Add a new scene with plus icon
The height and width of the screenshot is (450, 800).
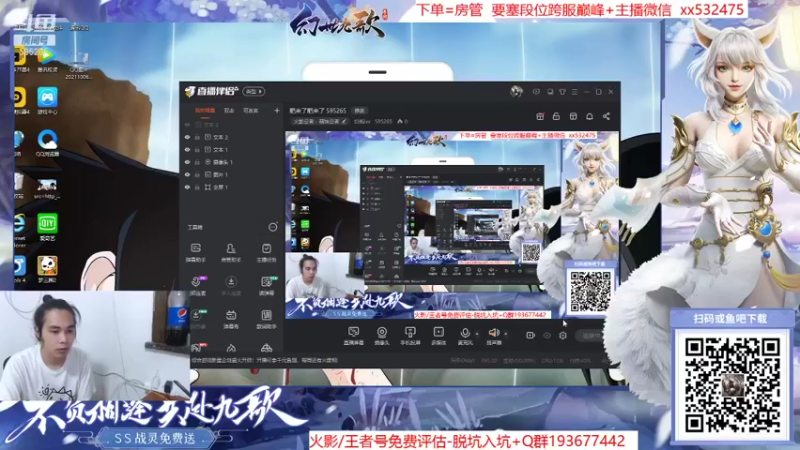click(277, 110)
